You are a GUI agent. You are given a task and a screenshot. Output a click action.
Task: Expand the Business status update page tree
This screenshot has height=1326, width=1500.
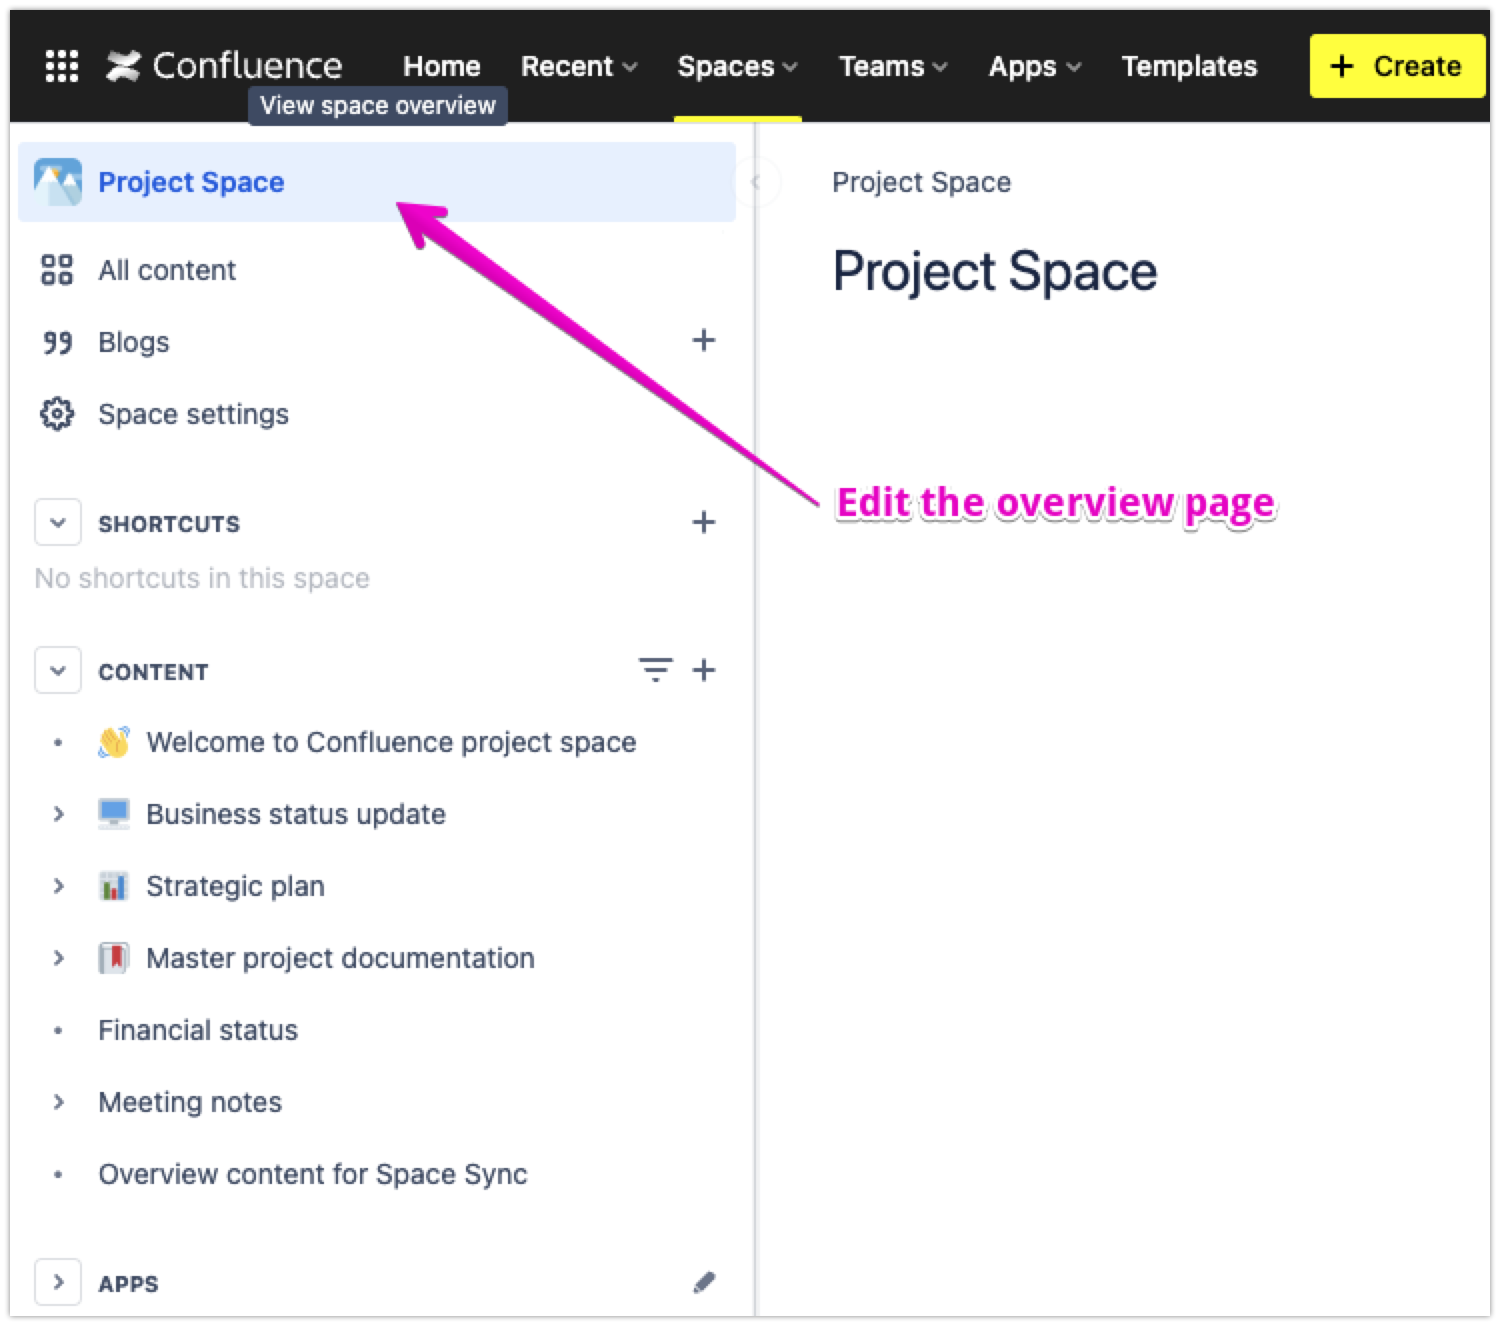pos(58,814)
